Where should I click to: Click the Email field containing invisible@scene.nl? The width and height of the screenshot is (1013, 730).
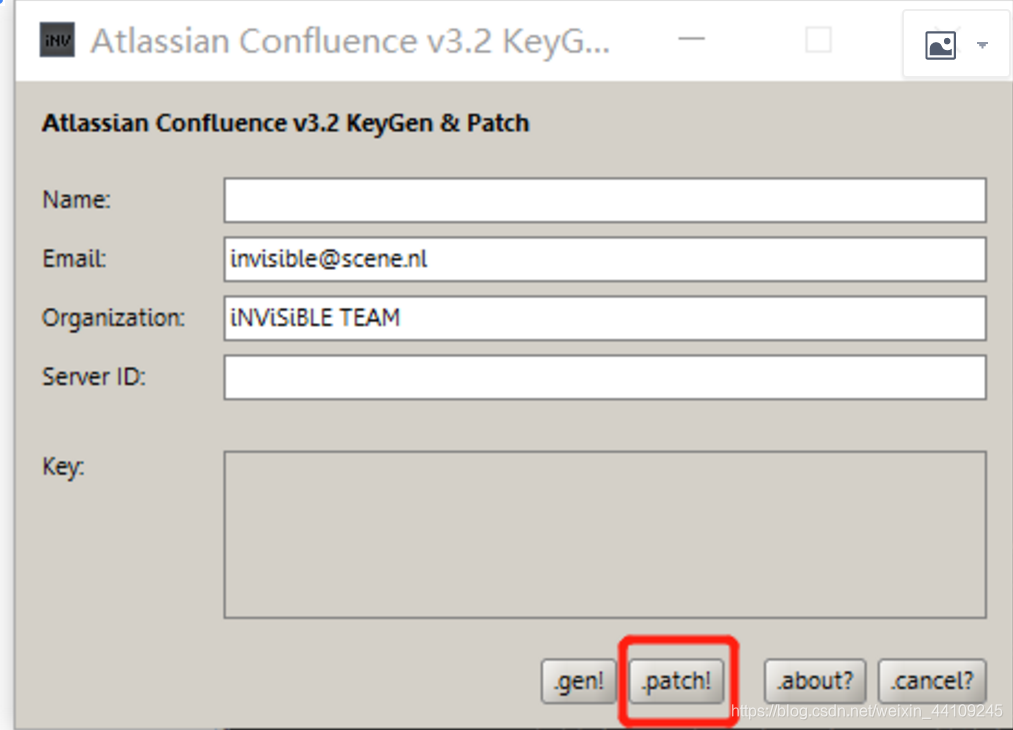(605, 259)
